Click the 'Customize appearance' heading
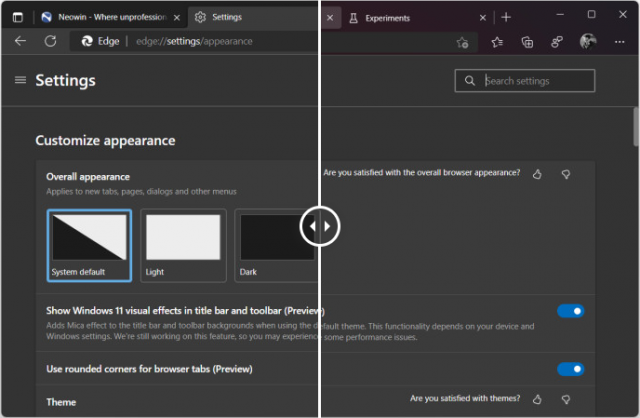Image resolution: width=640 pixels, height=418 pixels. (x=105, y=140)
